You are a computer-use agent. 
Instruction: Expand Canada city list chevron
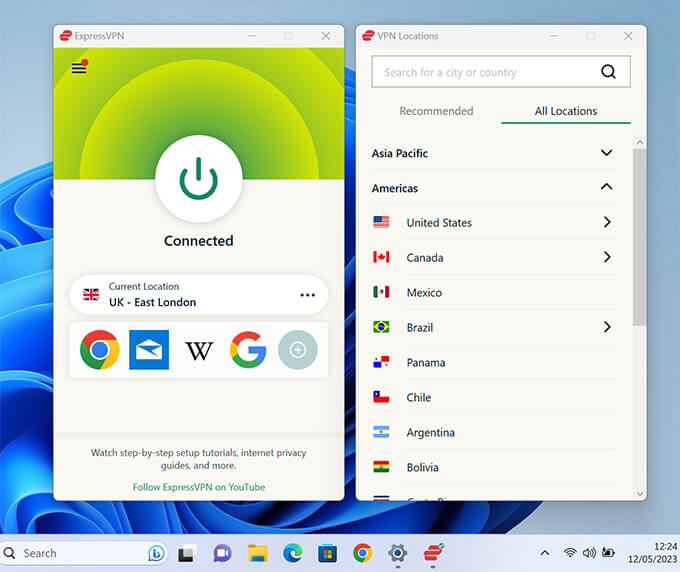pos(607,257)
